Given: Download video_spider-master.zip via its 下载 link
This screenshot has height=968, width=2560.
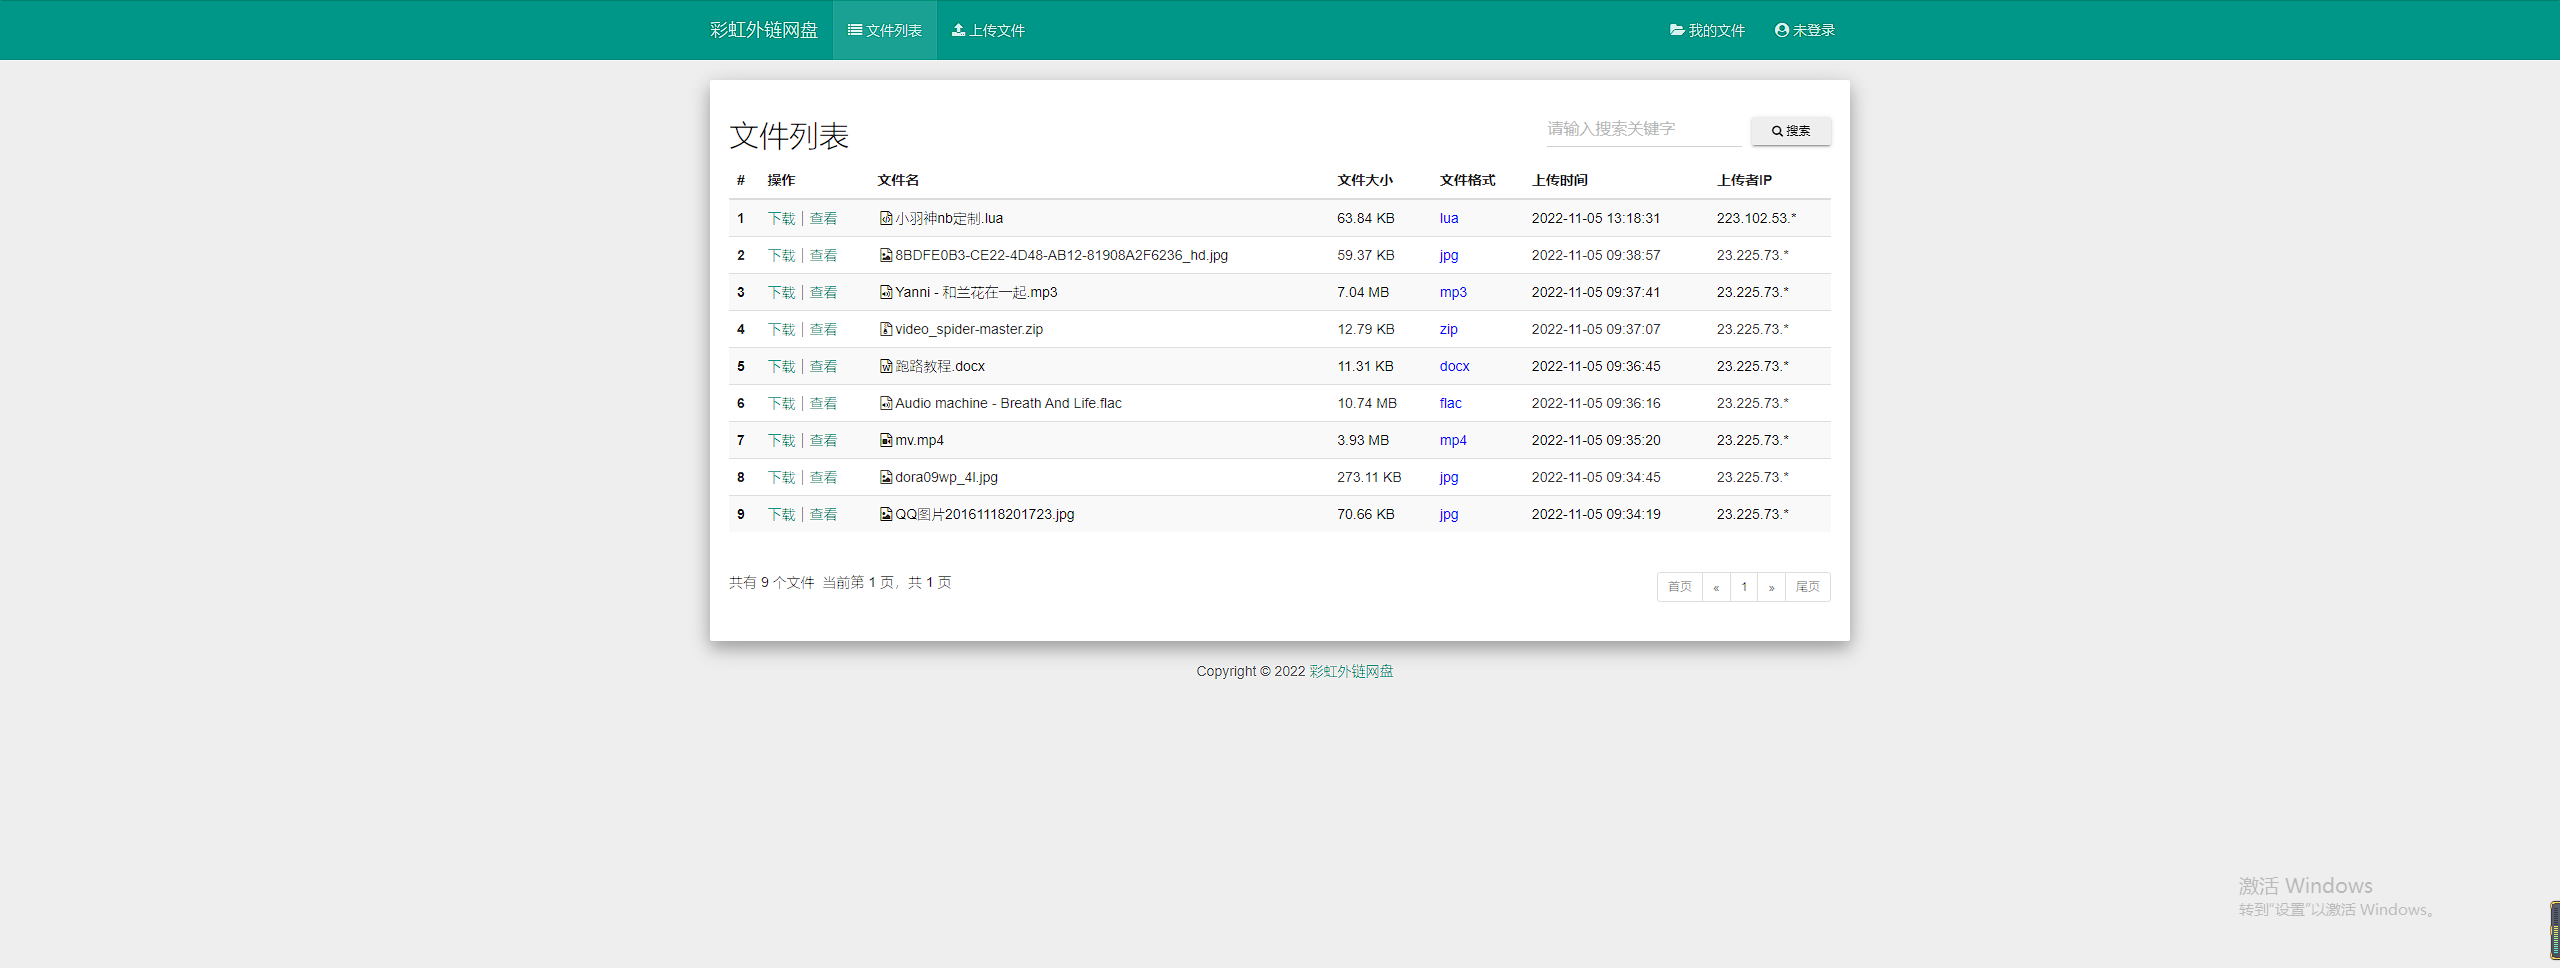Looking at the screenshot, I should click(781, 329).
